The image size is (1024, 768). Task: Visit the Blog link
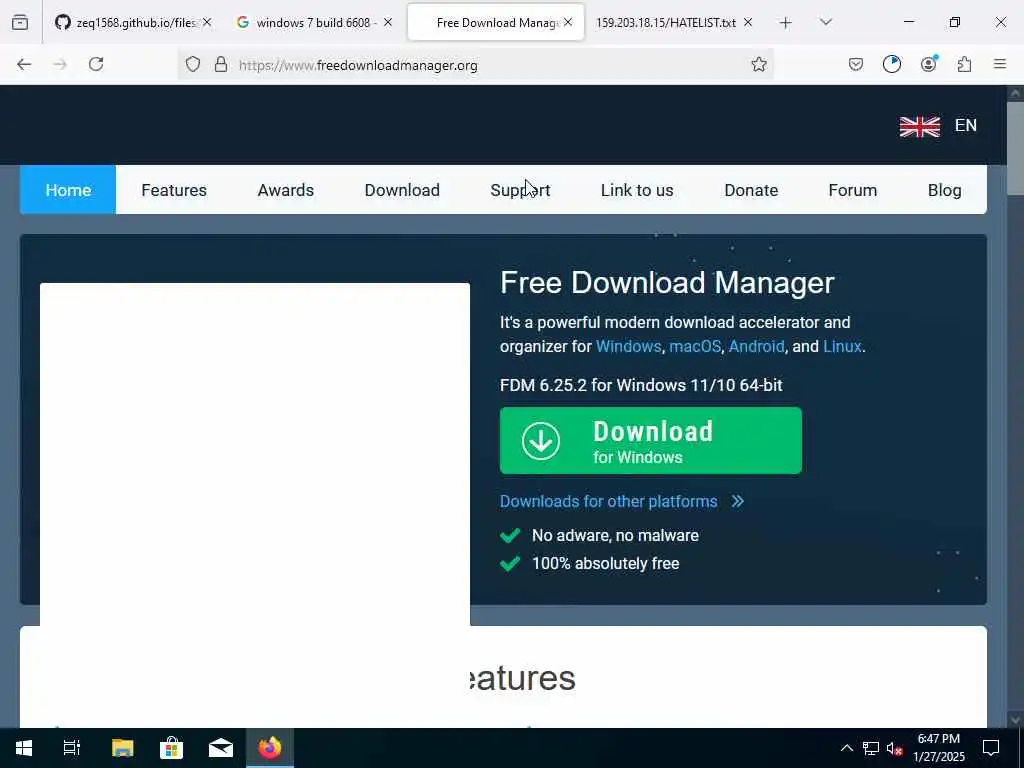(944, 190)
